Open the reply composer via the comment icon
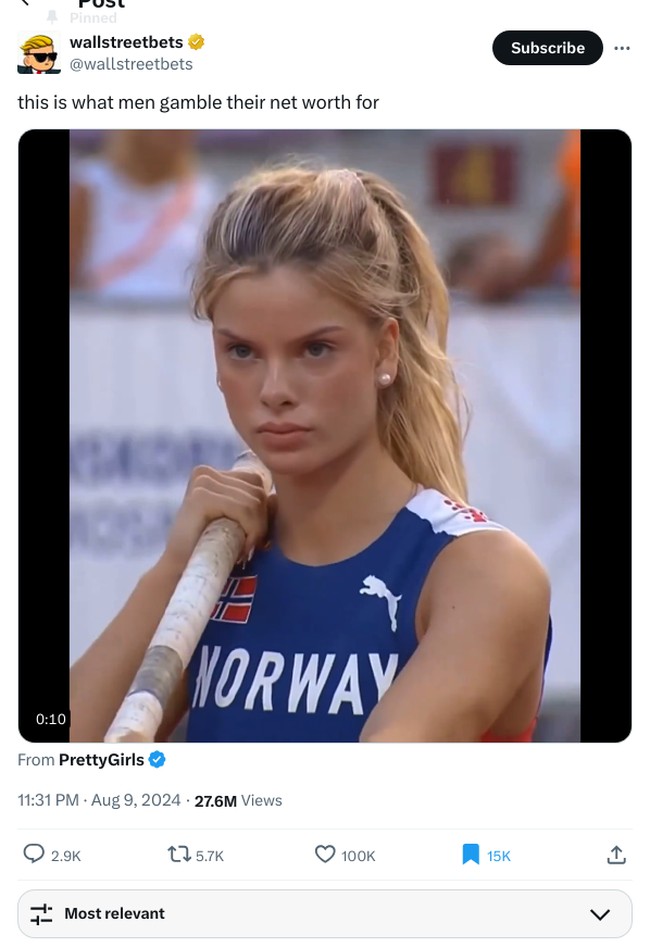This screenshot has width=650, height=947. (33, 855)
